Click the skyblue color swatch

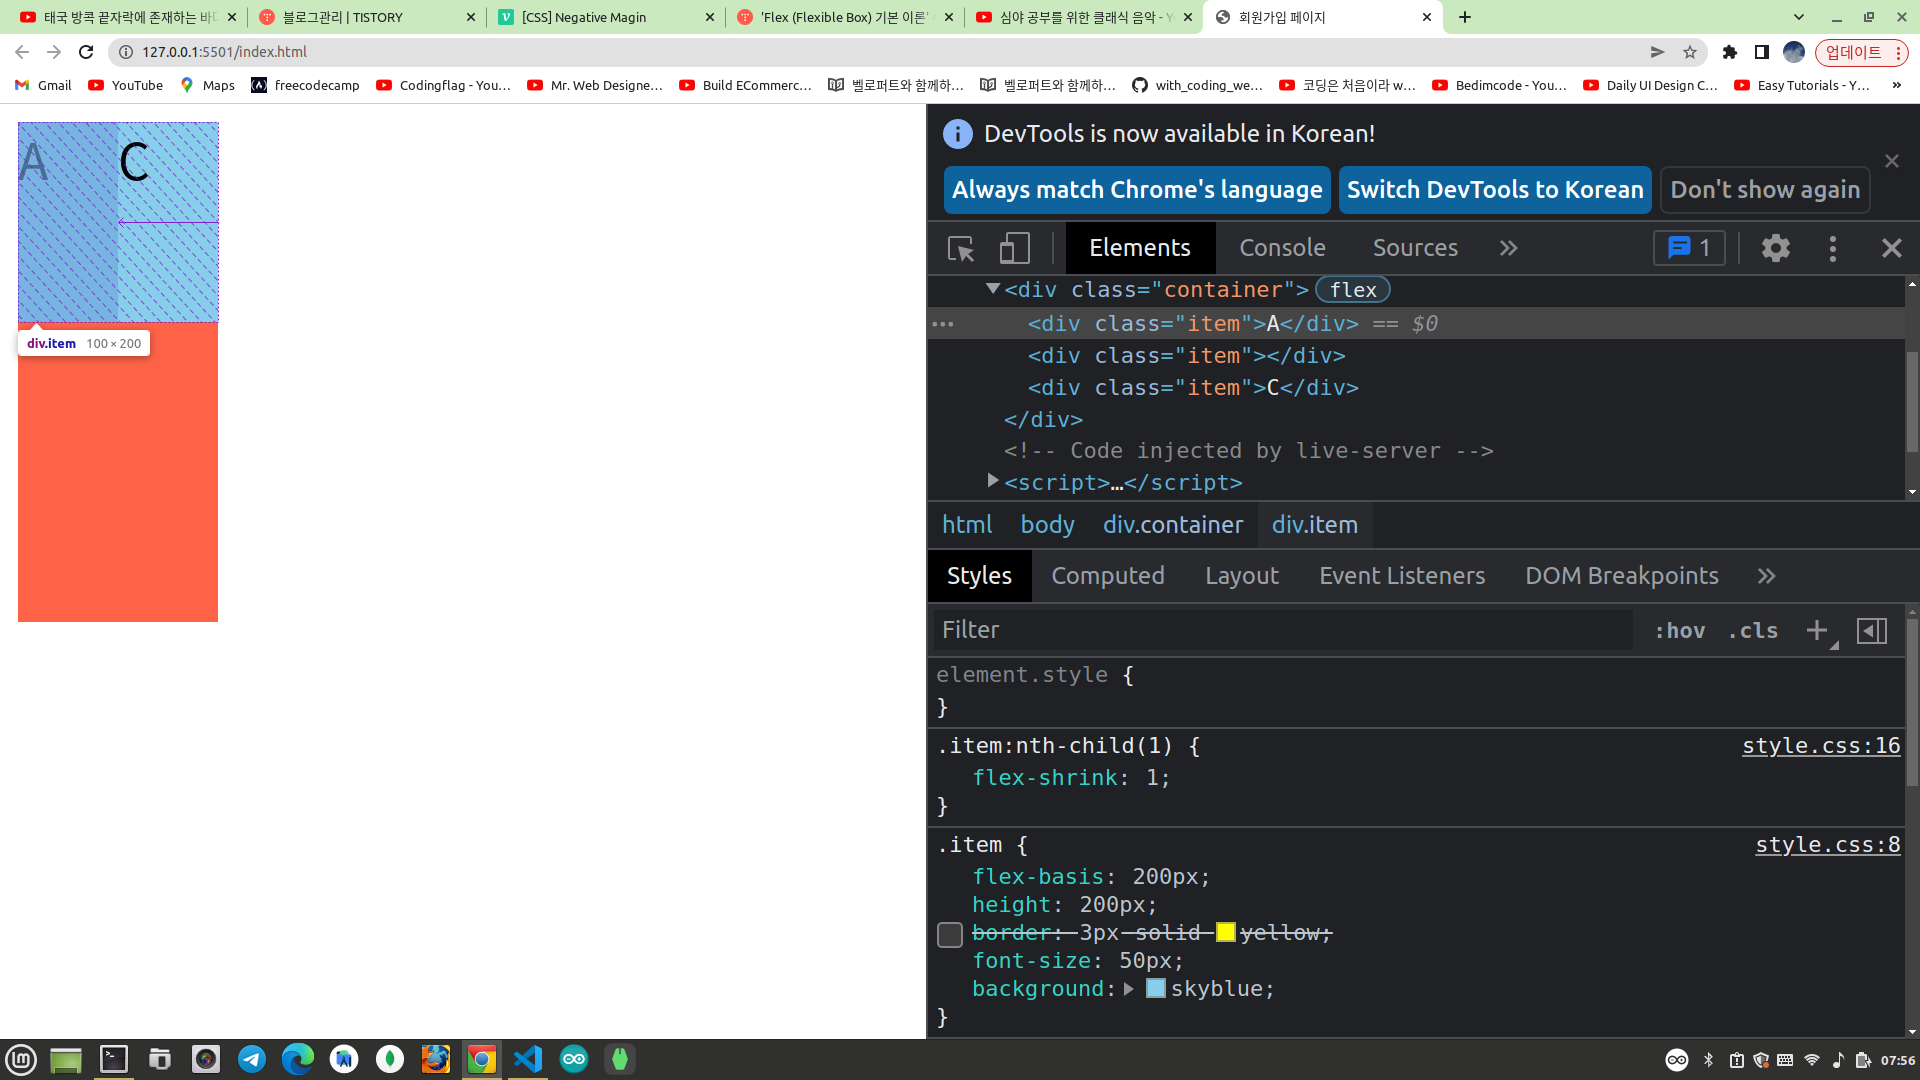pyautogui.click(x=1155, y=989)
